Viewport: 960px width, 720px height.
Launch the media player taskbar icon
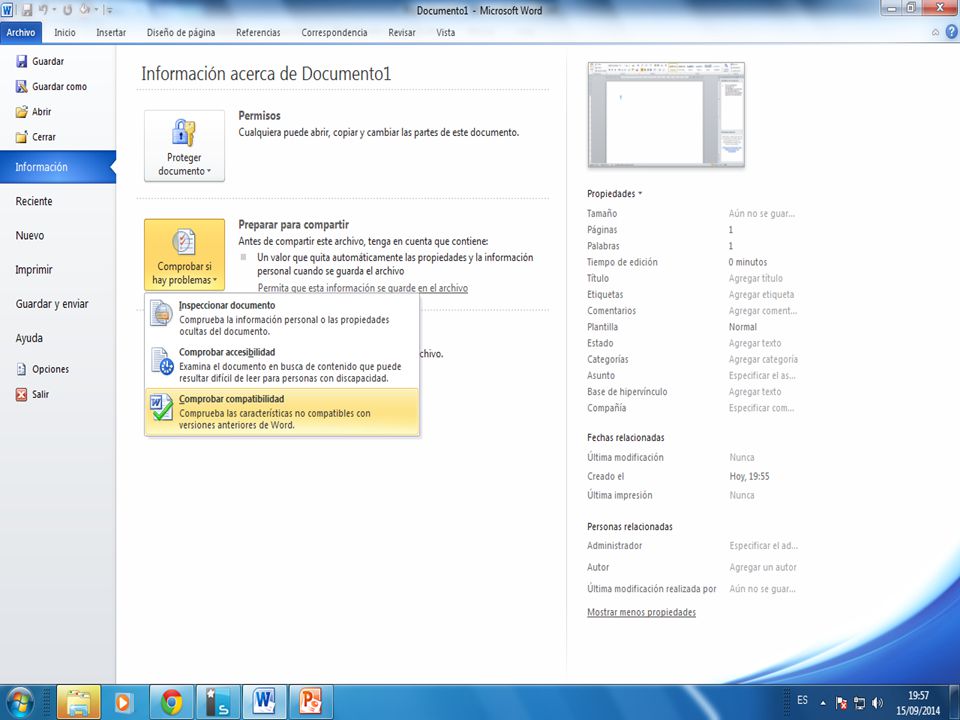point(122,702)
